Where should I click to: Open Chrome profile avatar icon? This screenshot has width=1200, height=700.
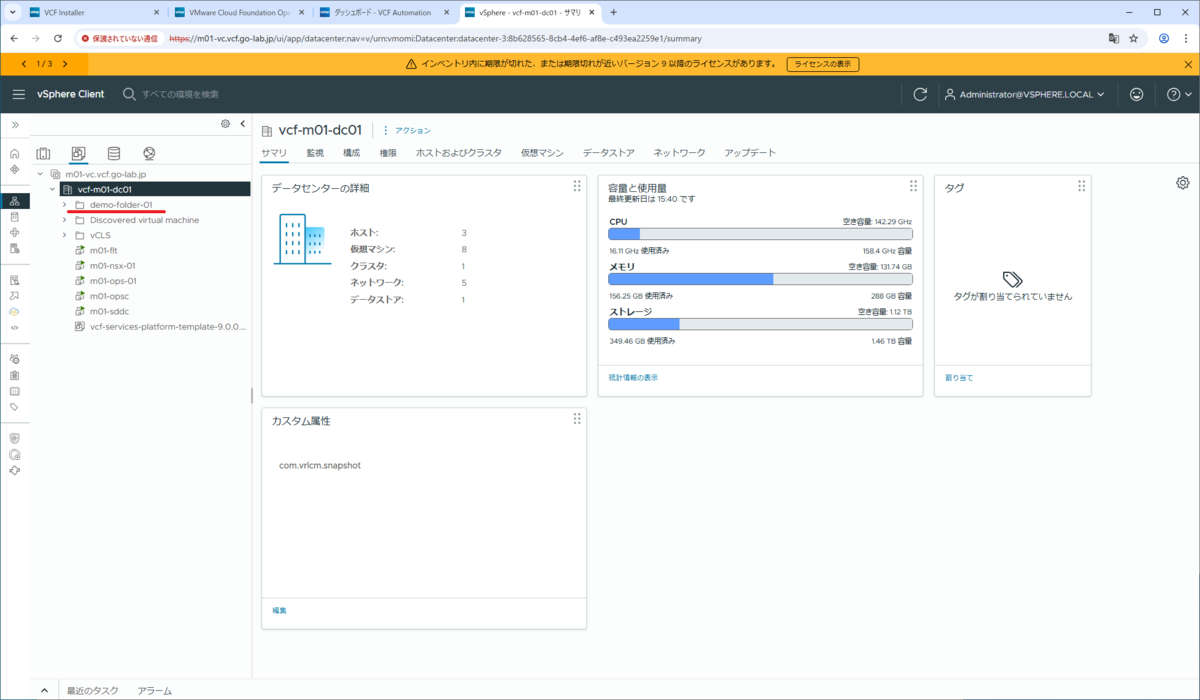tap(1164, 38)
